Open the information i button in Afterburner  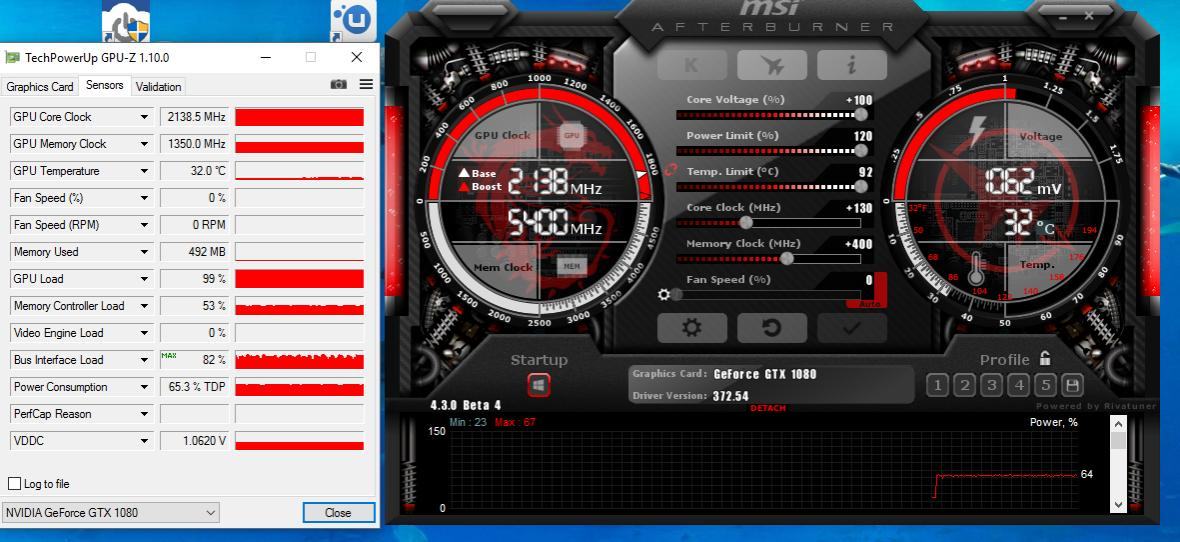852,65
